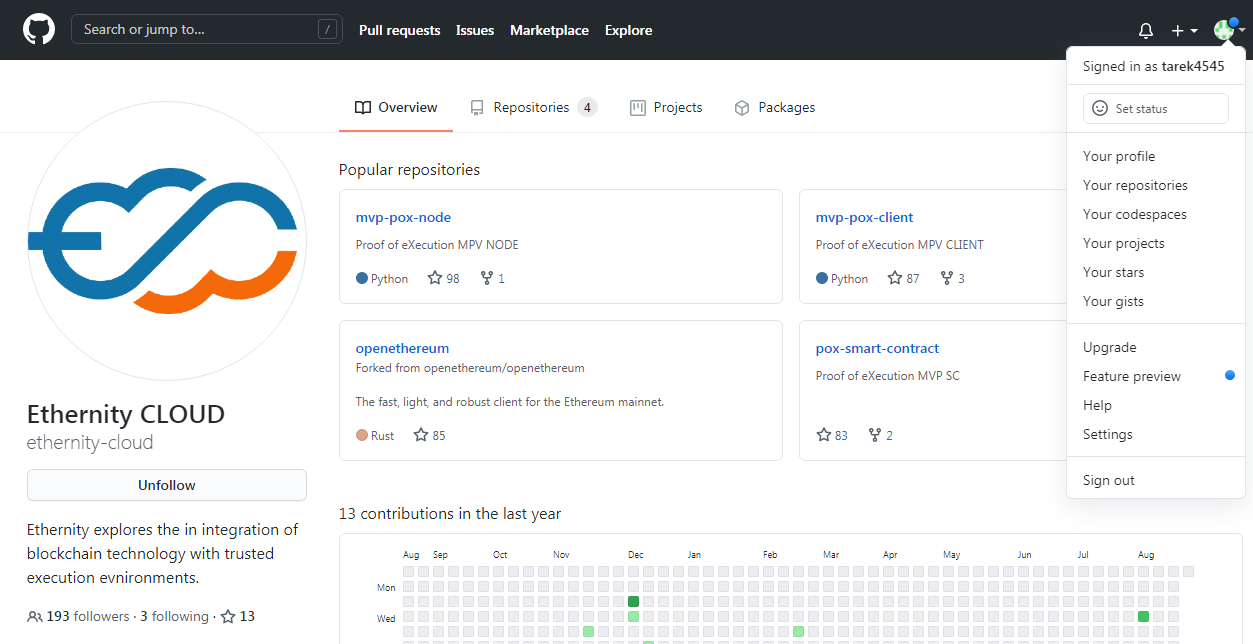Open the 193 followers link
The height and width of the screenshot is (644, 1253).
pos(88,616)
